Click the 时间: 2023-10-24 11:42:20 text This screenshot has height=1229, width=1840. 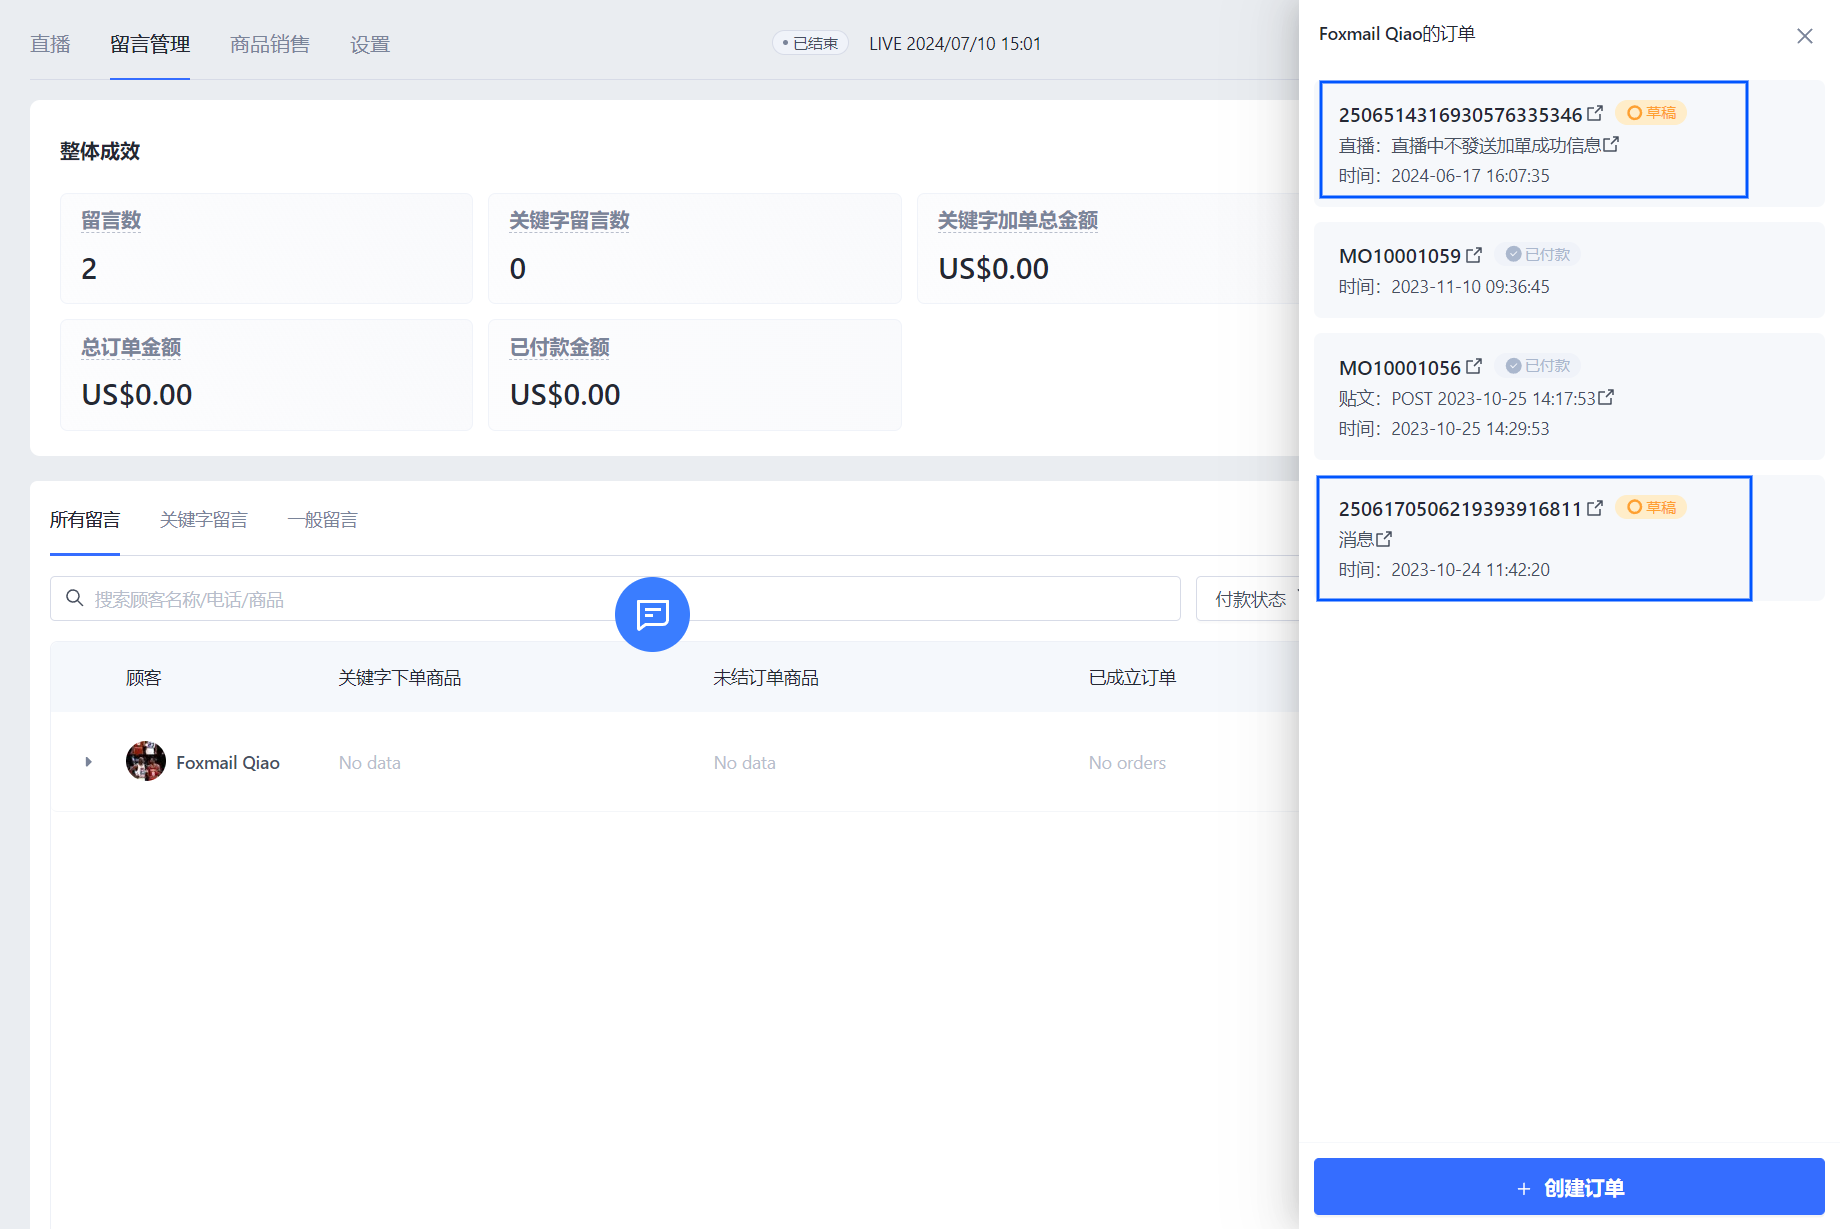tap(1444, 570)
